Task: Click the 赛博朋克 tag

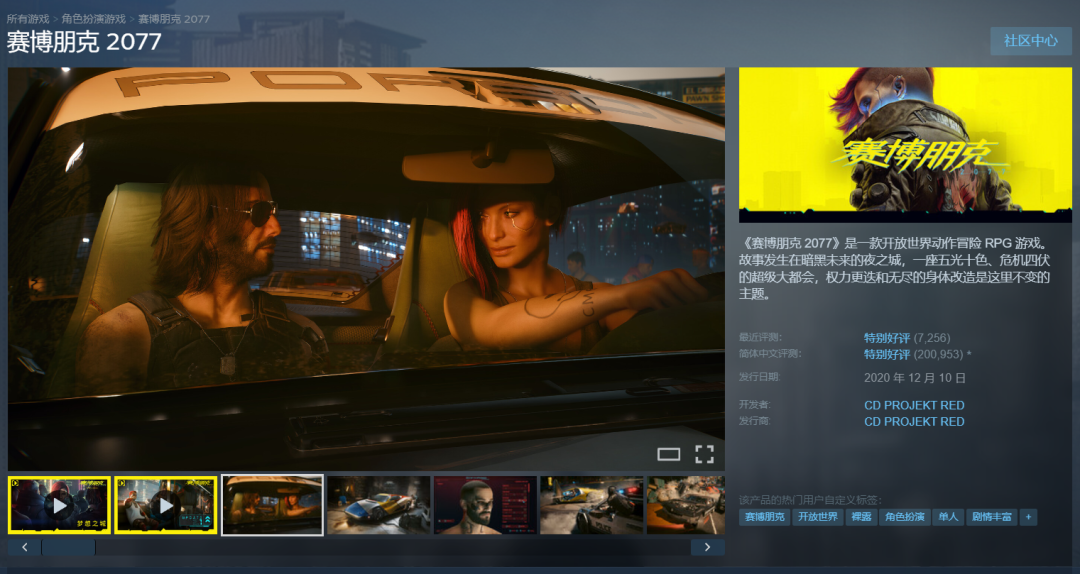Action: tap(765, 517)
